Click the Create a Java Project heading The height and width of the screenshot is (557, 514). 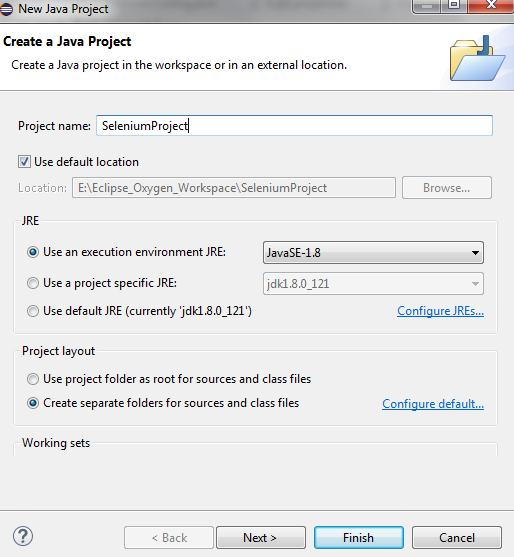point(67,42)
